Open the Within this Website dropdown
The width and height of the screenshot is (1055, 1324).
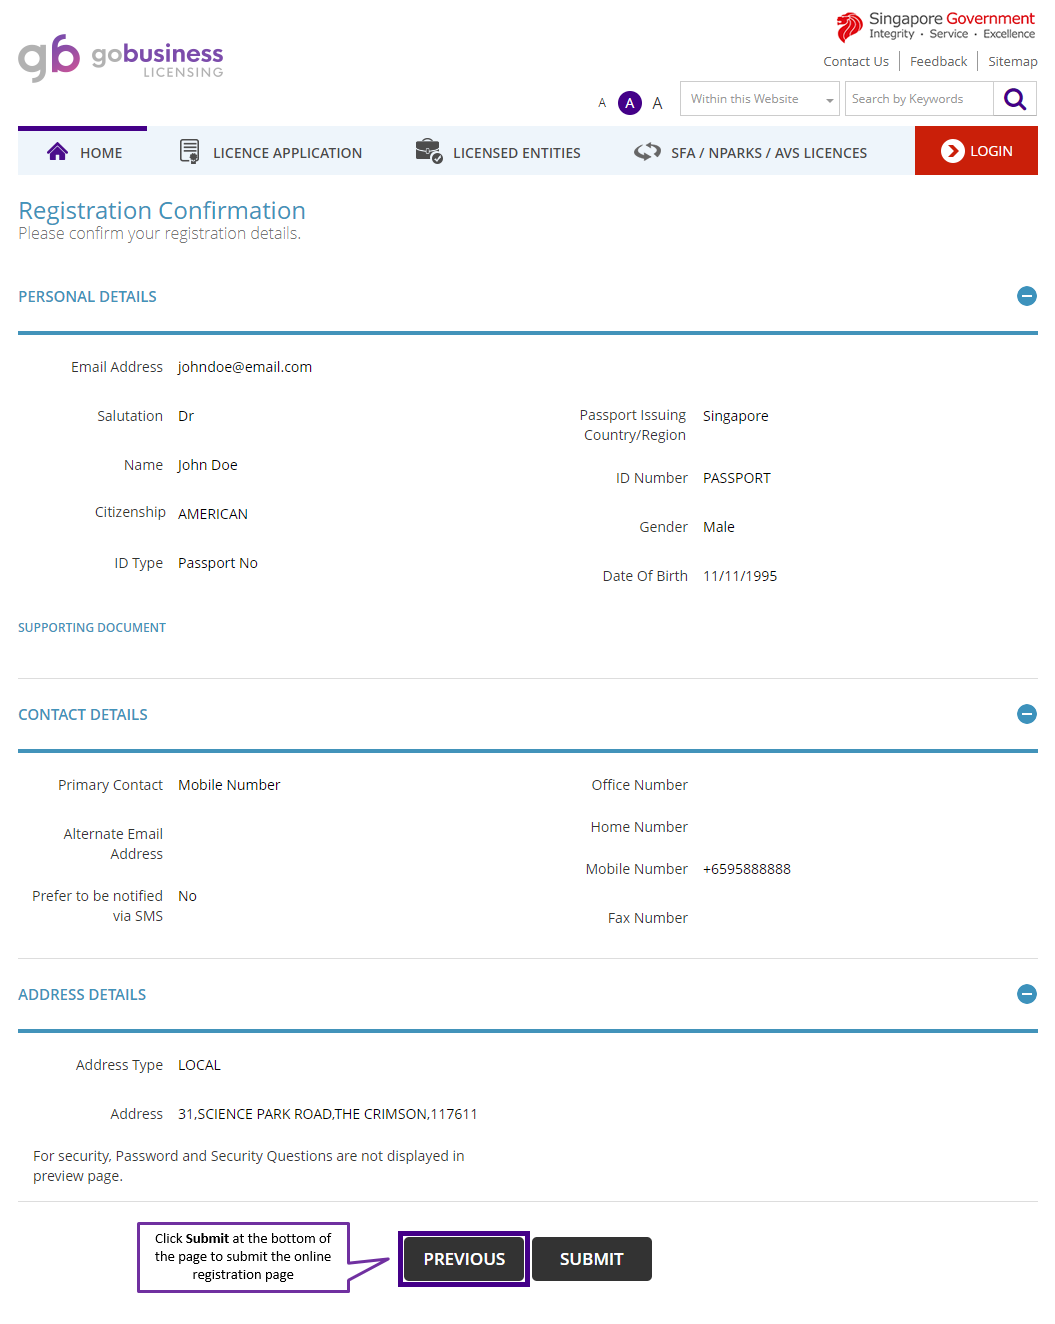[759, 99]
